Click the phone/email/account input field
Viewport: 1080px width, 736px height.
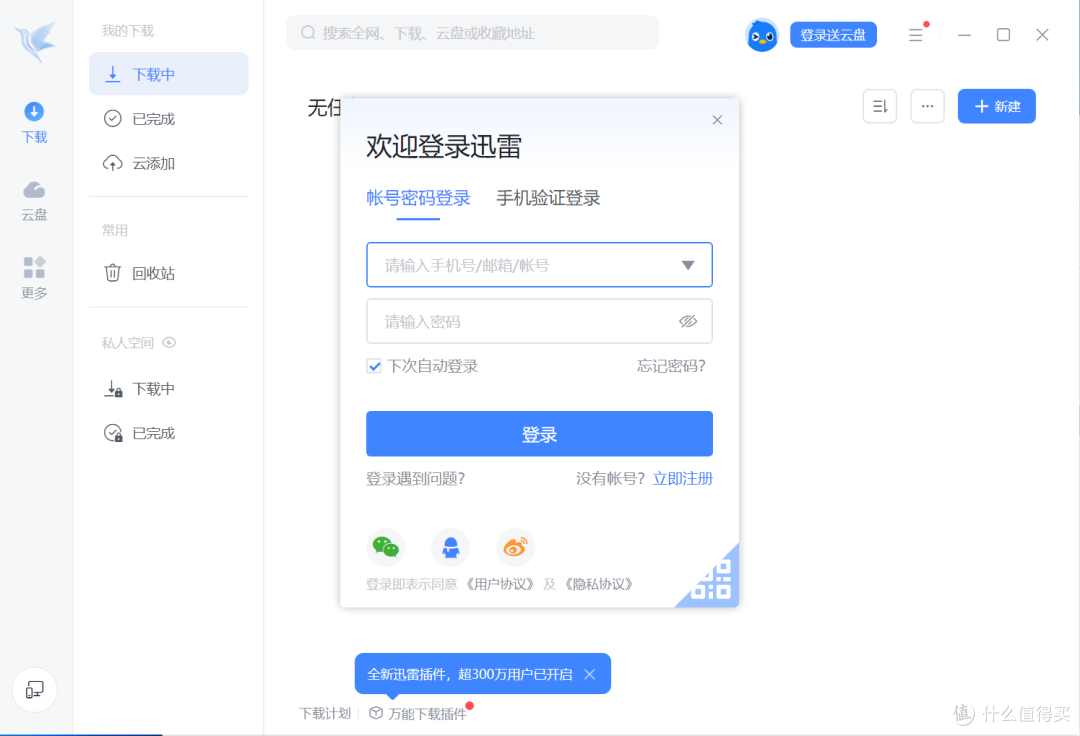click(x=539, y=265)
